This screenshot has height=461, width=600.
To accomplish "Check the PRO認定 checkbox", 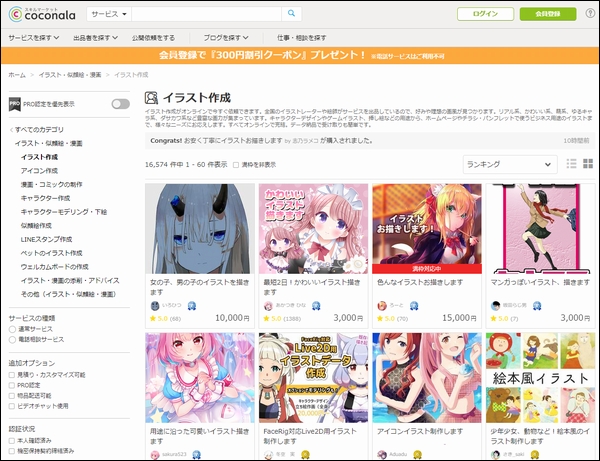I will click(x=12, y=385).
